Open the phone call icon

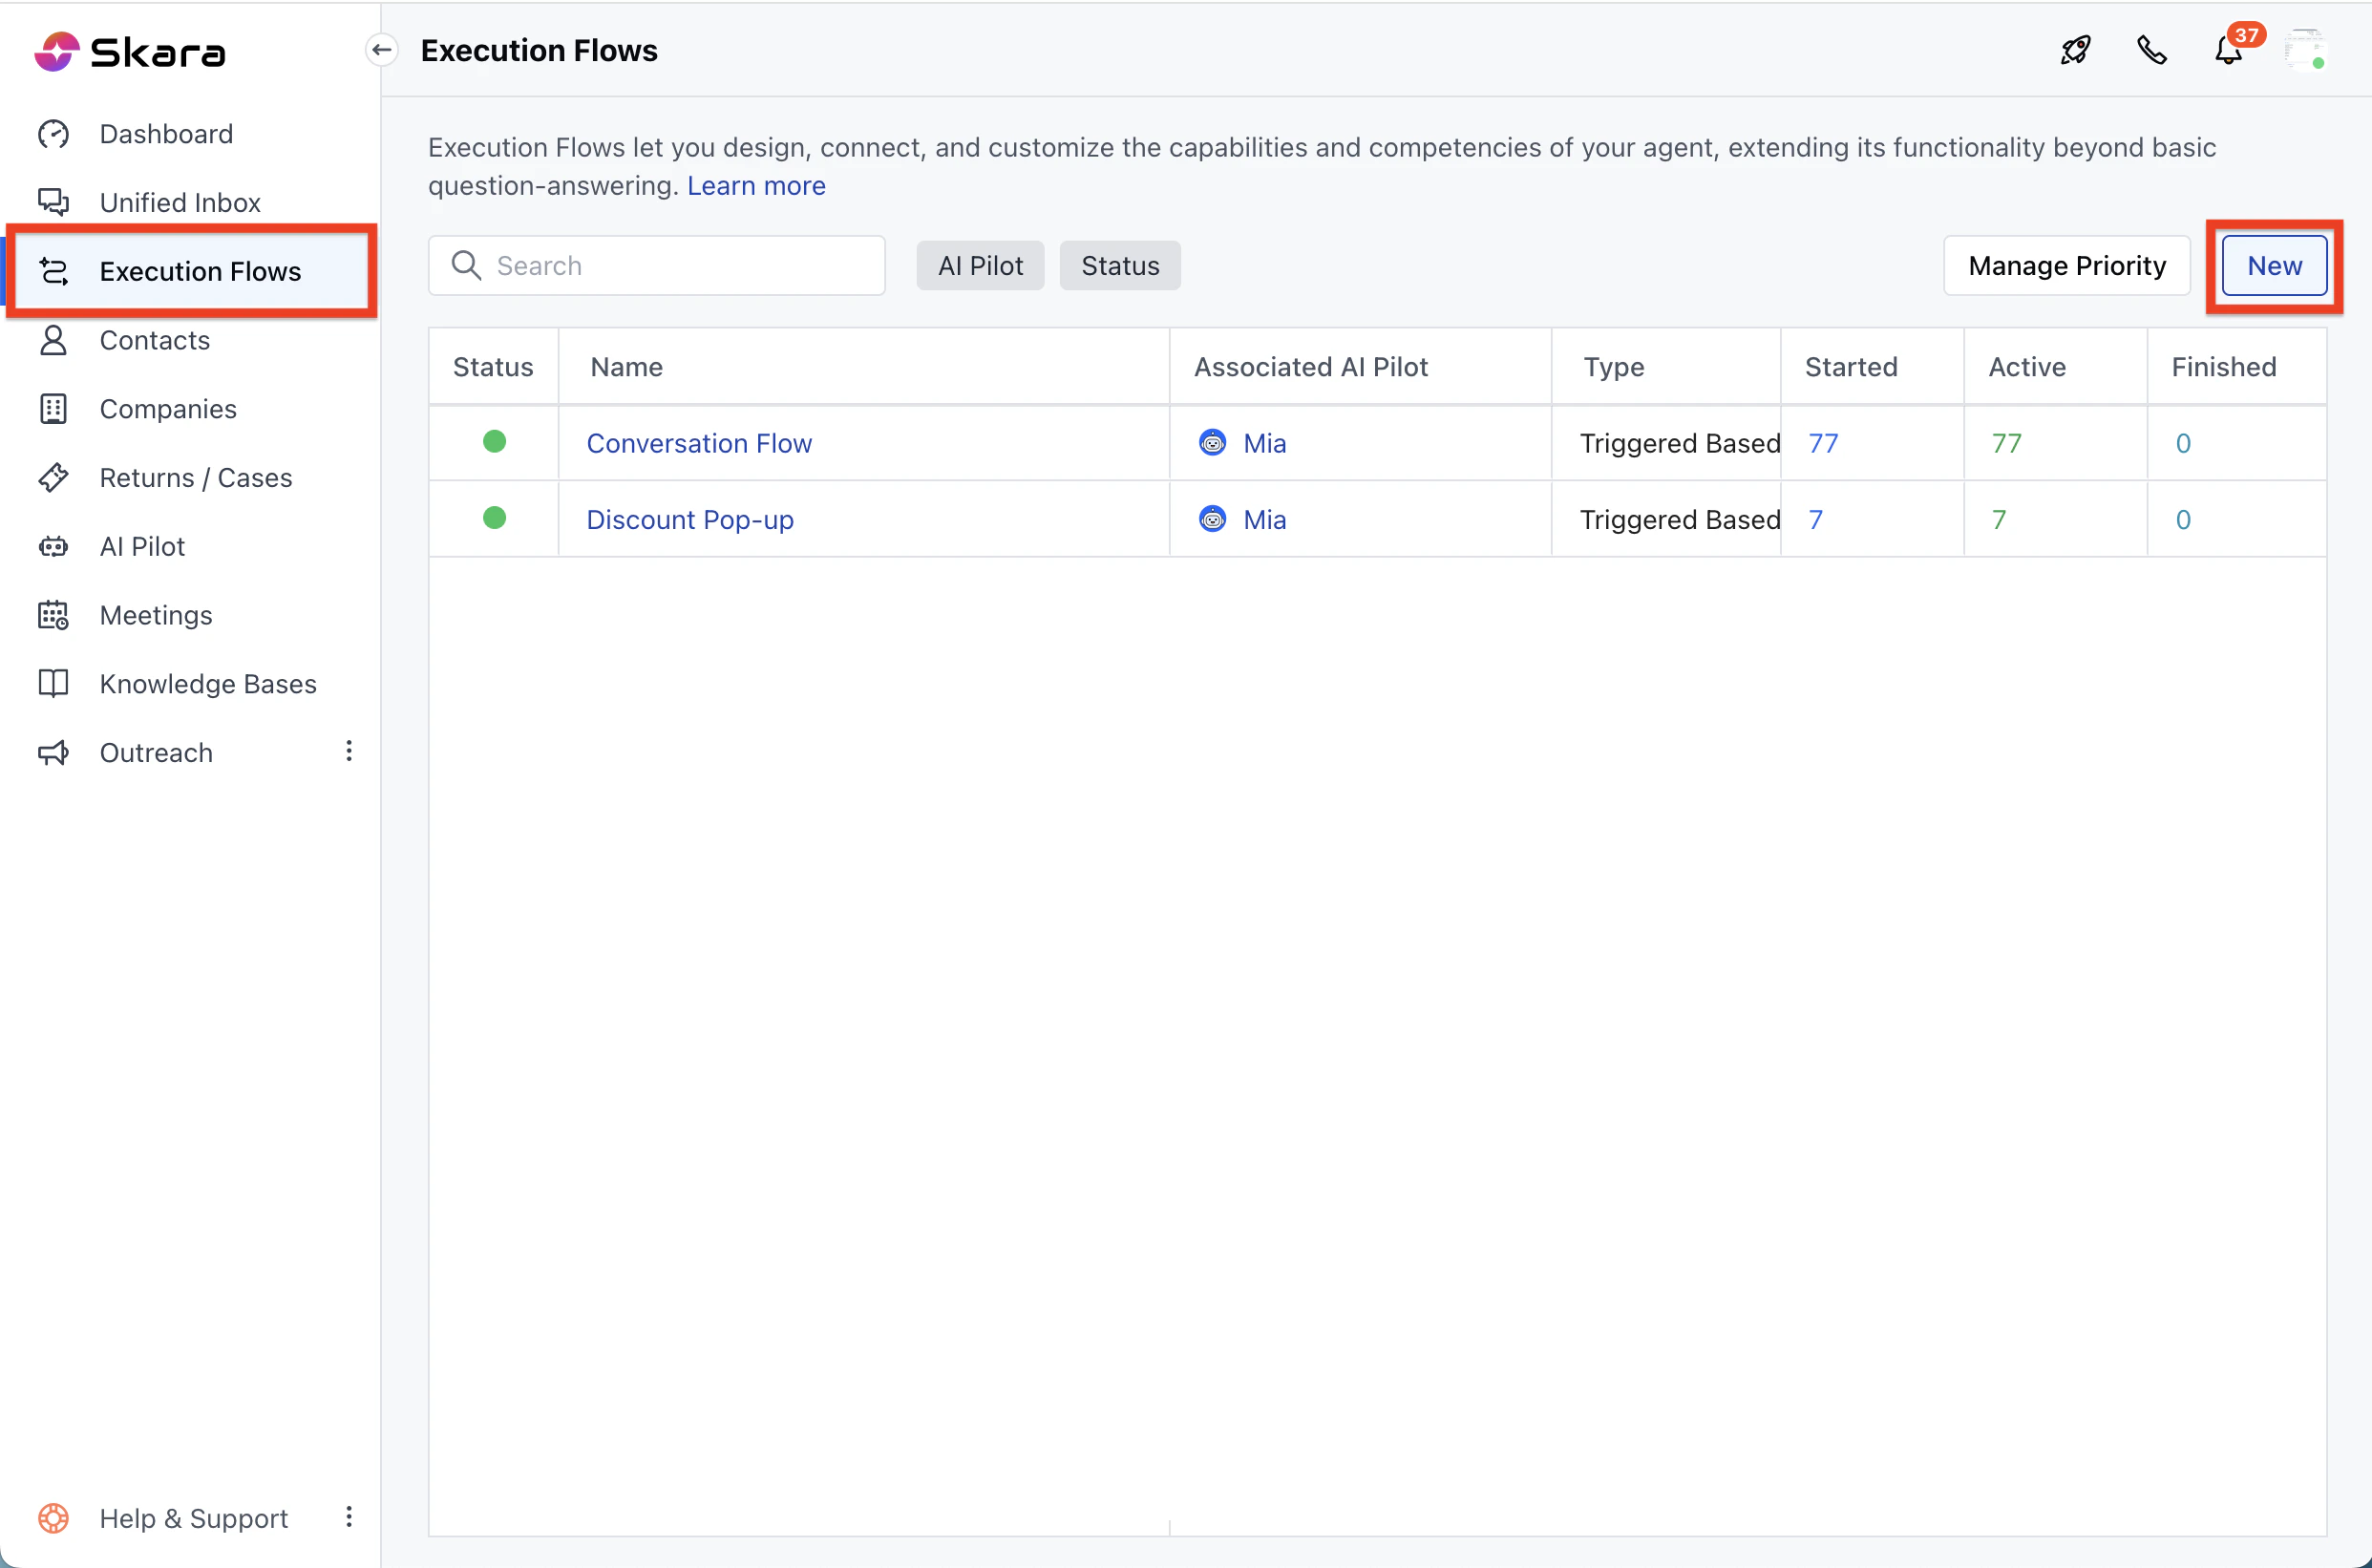pyautogui.click(x=2151, y=50)
